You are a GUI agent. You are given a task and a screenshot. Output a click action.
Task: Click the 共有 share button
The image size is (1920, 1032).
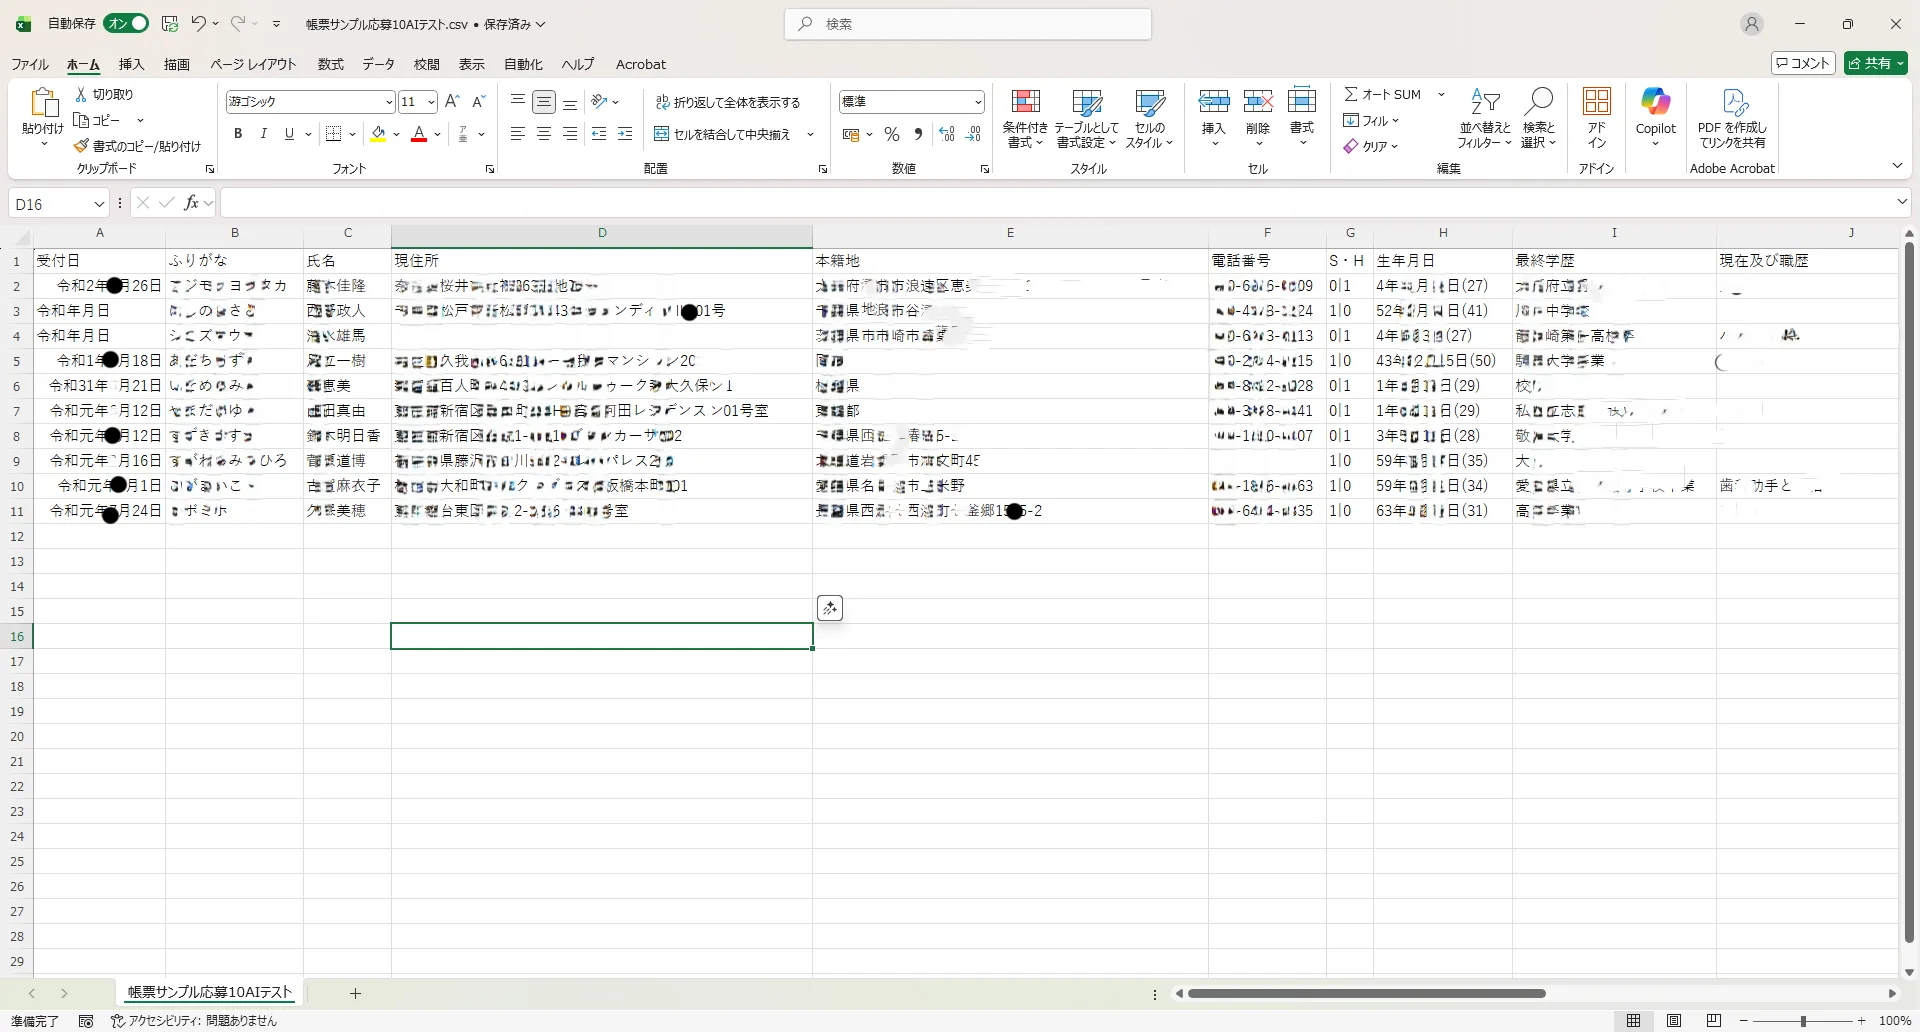tap(1875, 63)
